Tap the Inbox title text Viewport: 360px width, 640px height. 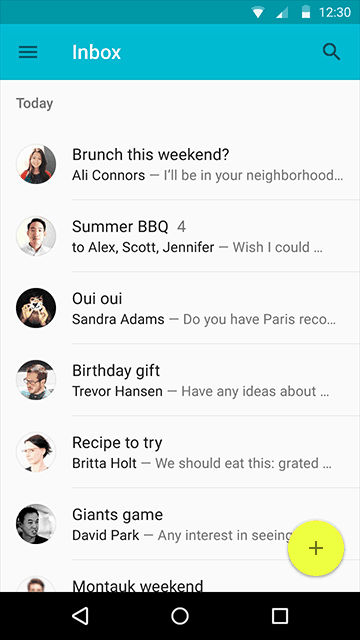tap(96, 52)
